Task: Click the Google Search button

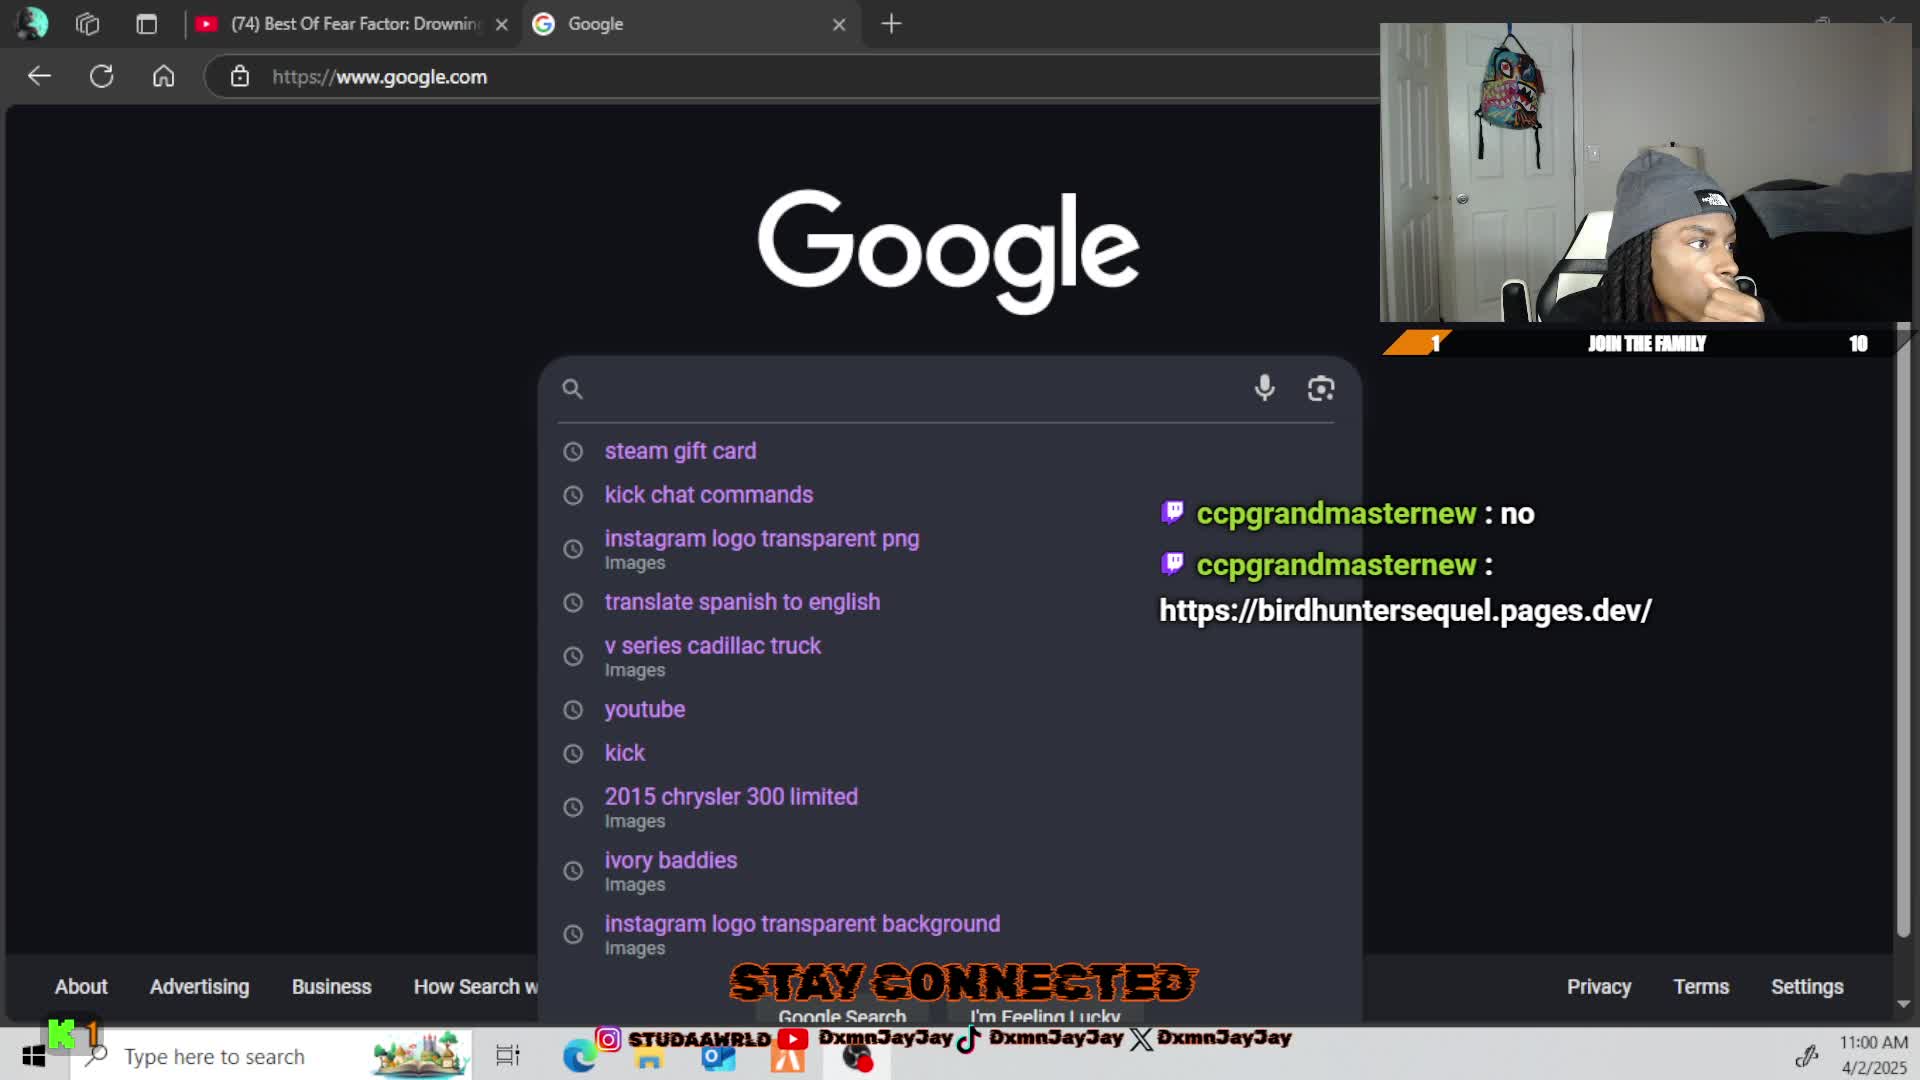Action: pyautogui.click(x=842, y=1015)
